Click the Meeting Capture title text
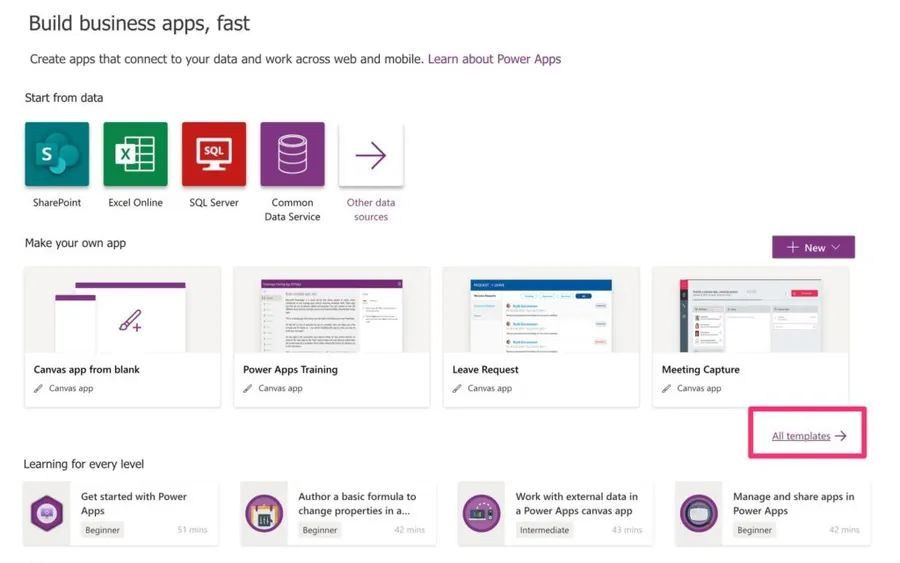The width and height of the screenshot is (900, 563). tap(700, 369)
